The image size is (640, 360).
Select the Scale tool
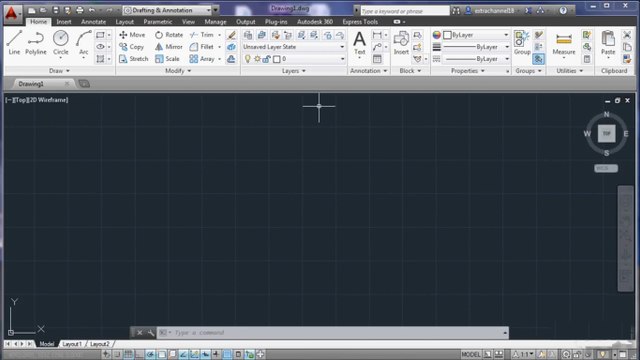(167, 59)
